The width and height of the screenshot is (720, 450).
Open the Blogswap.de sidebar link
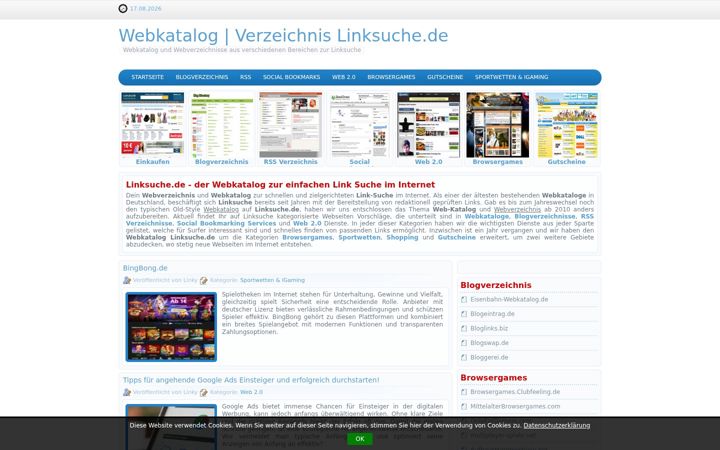point(489,343)
